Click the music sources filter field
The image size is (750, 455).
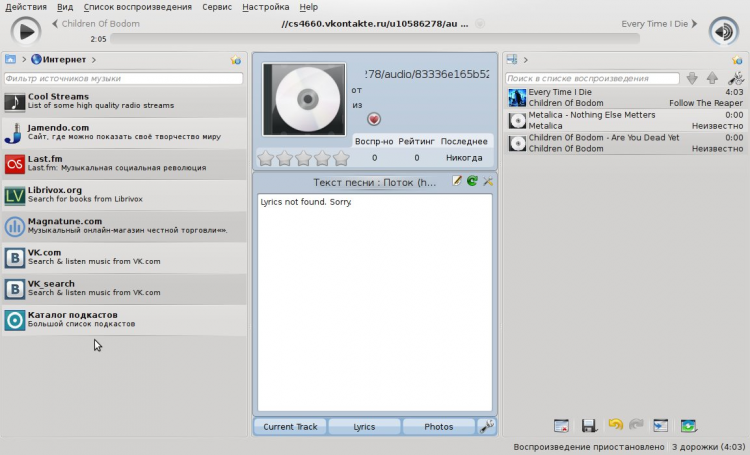click(x=123, y=78)
